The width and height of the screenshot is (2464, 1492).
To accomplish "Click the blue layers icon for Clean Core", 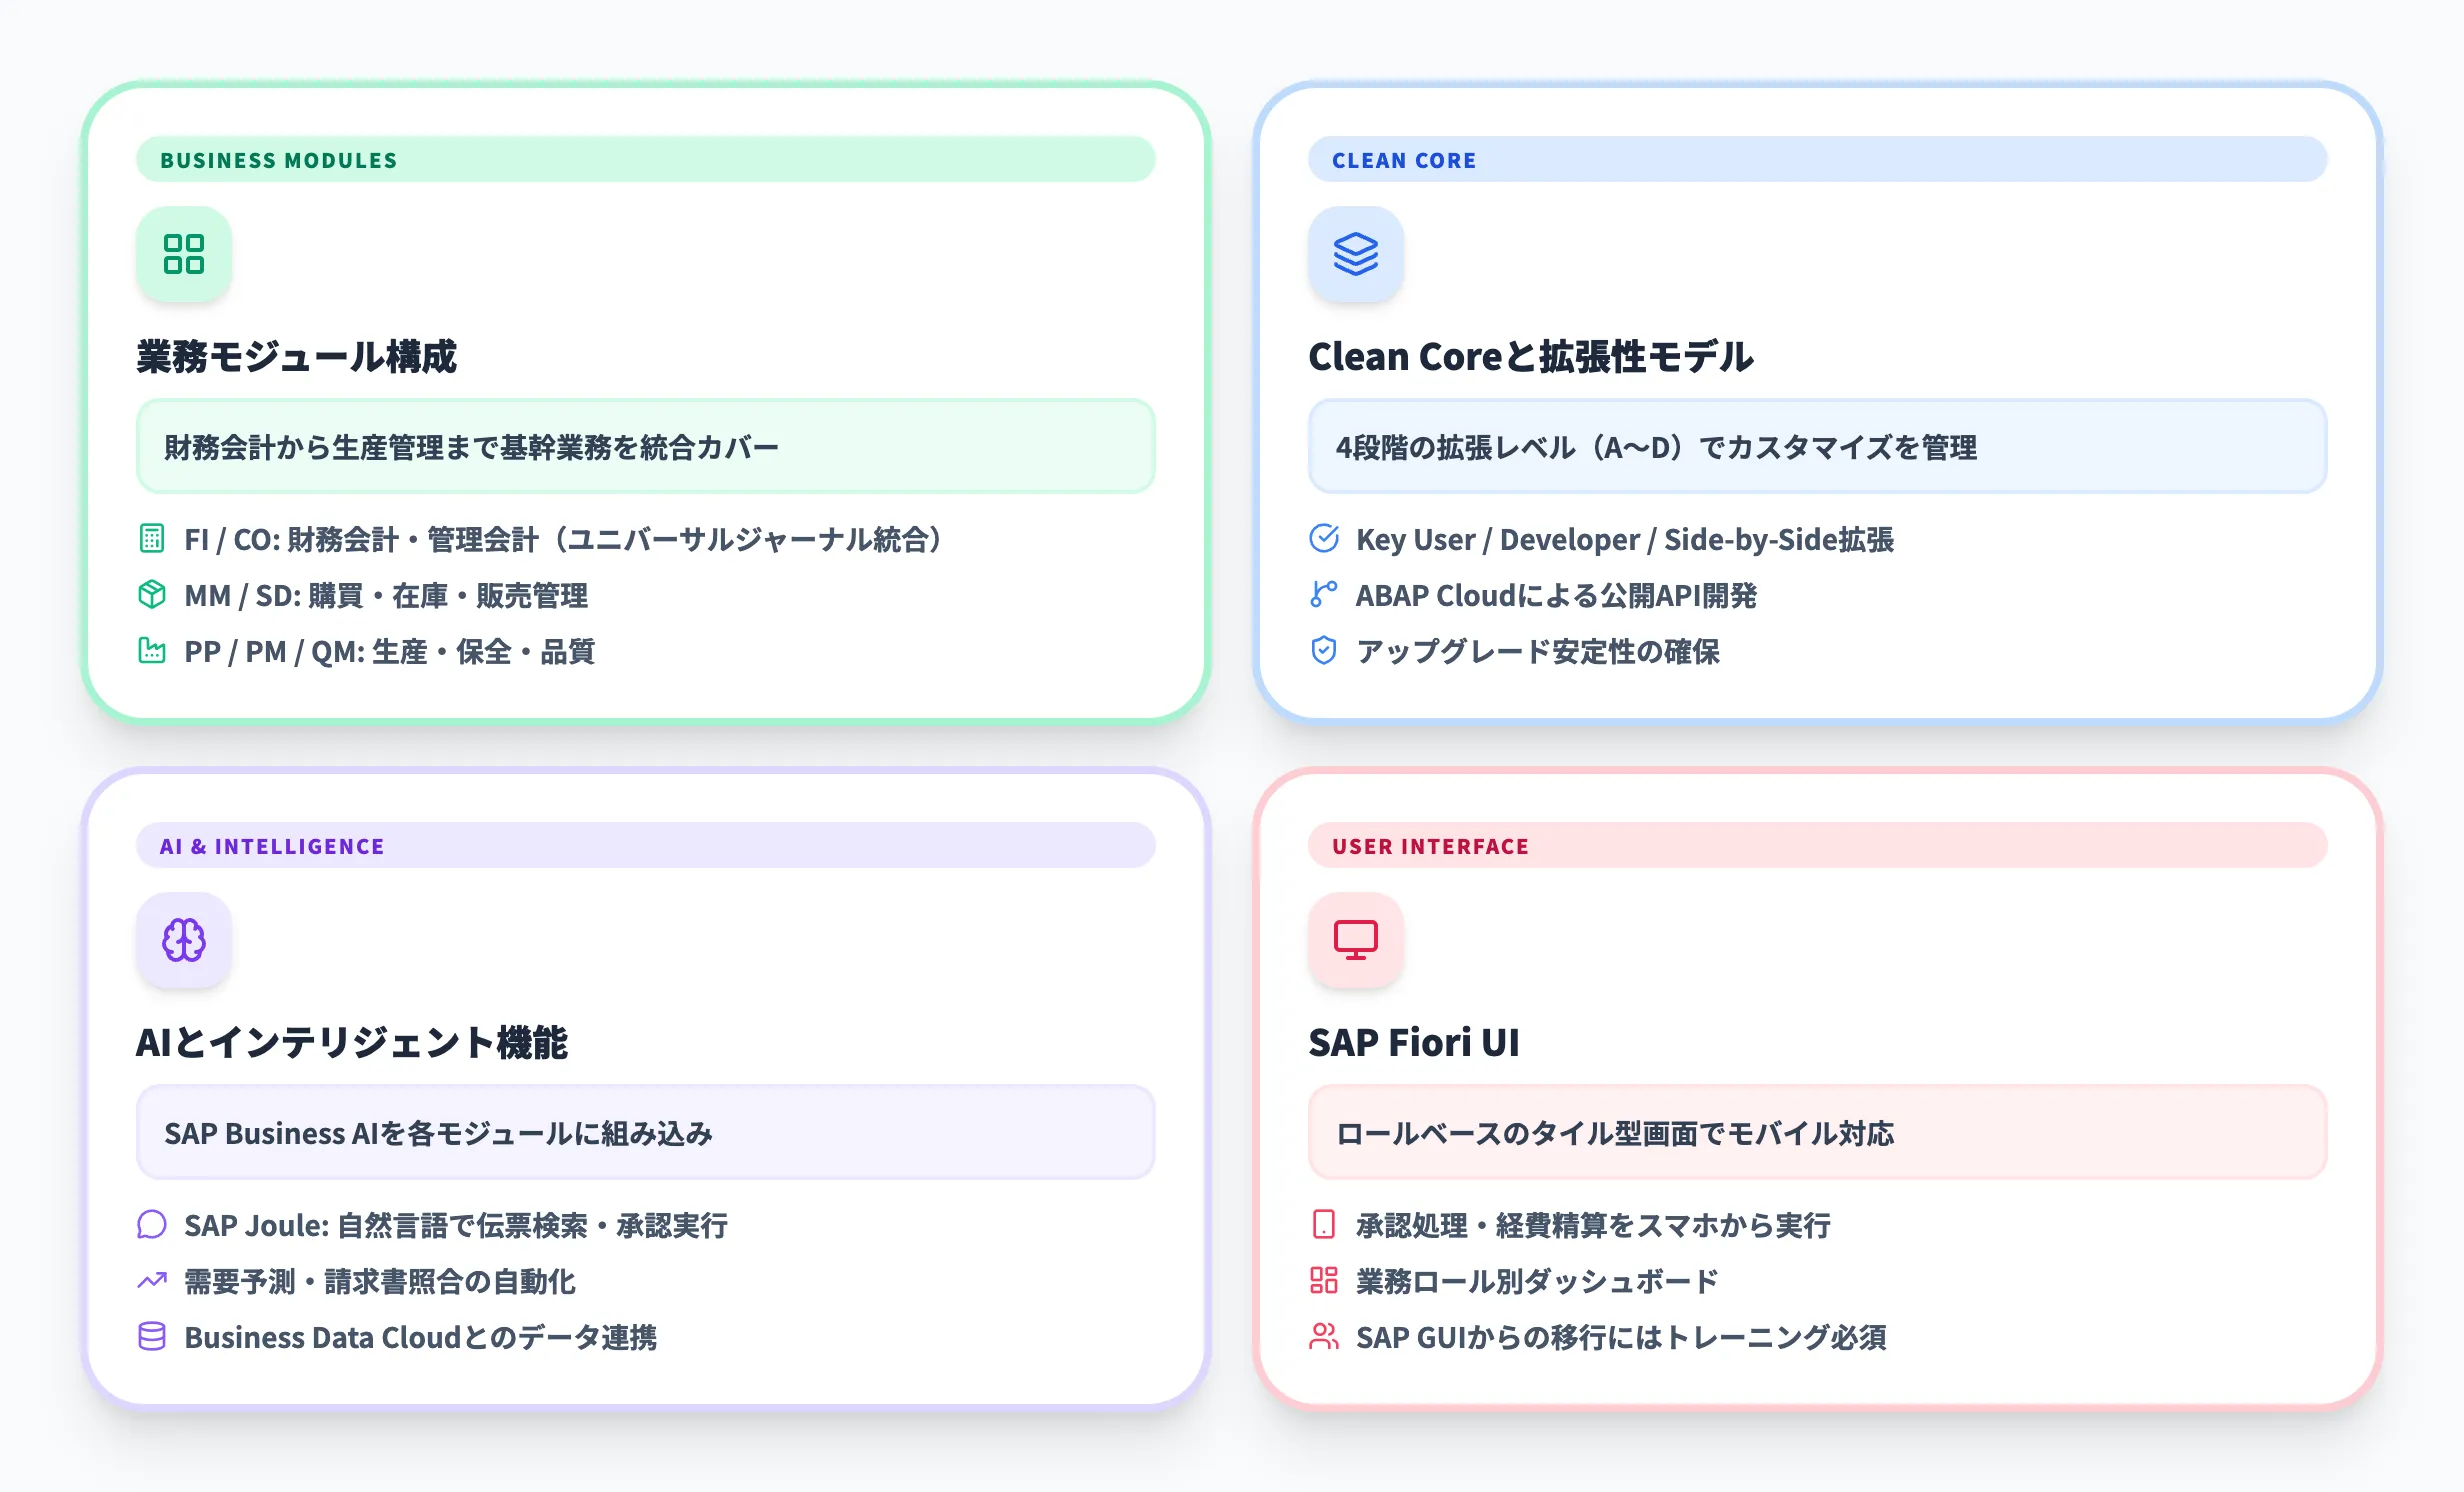I will click(1355, 254).
